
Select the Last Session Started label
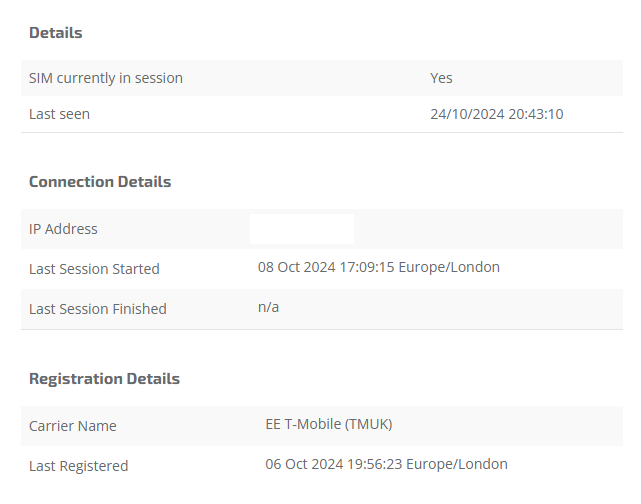click(x=94, y=269)
